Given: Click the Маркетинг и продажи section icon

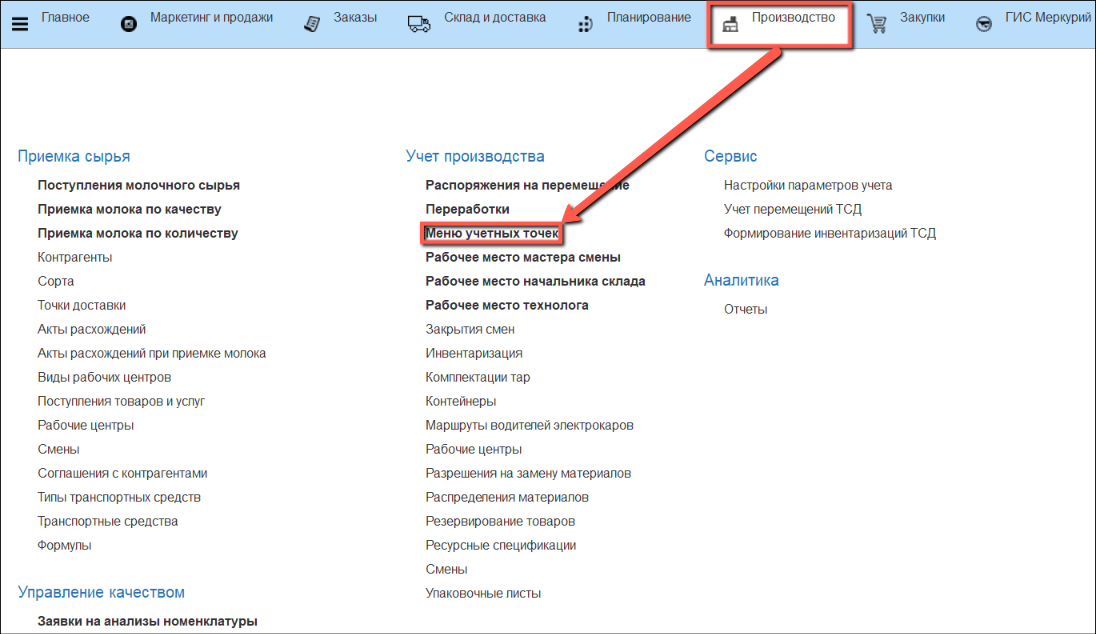Looking at the screenshot, I should (x=128, y=24).
